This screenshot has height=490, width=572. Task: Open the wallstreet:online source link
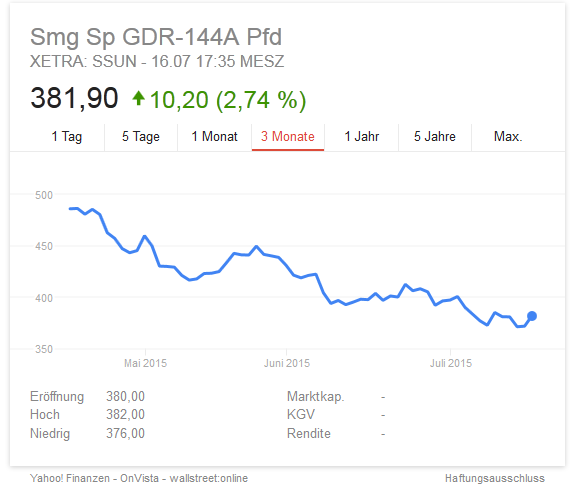coord(209,478)
